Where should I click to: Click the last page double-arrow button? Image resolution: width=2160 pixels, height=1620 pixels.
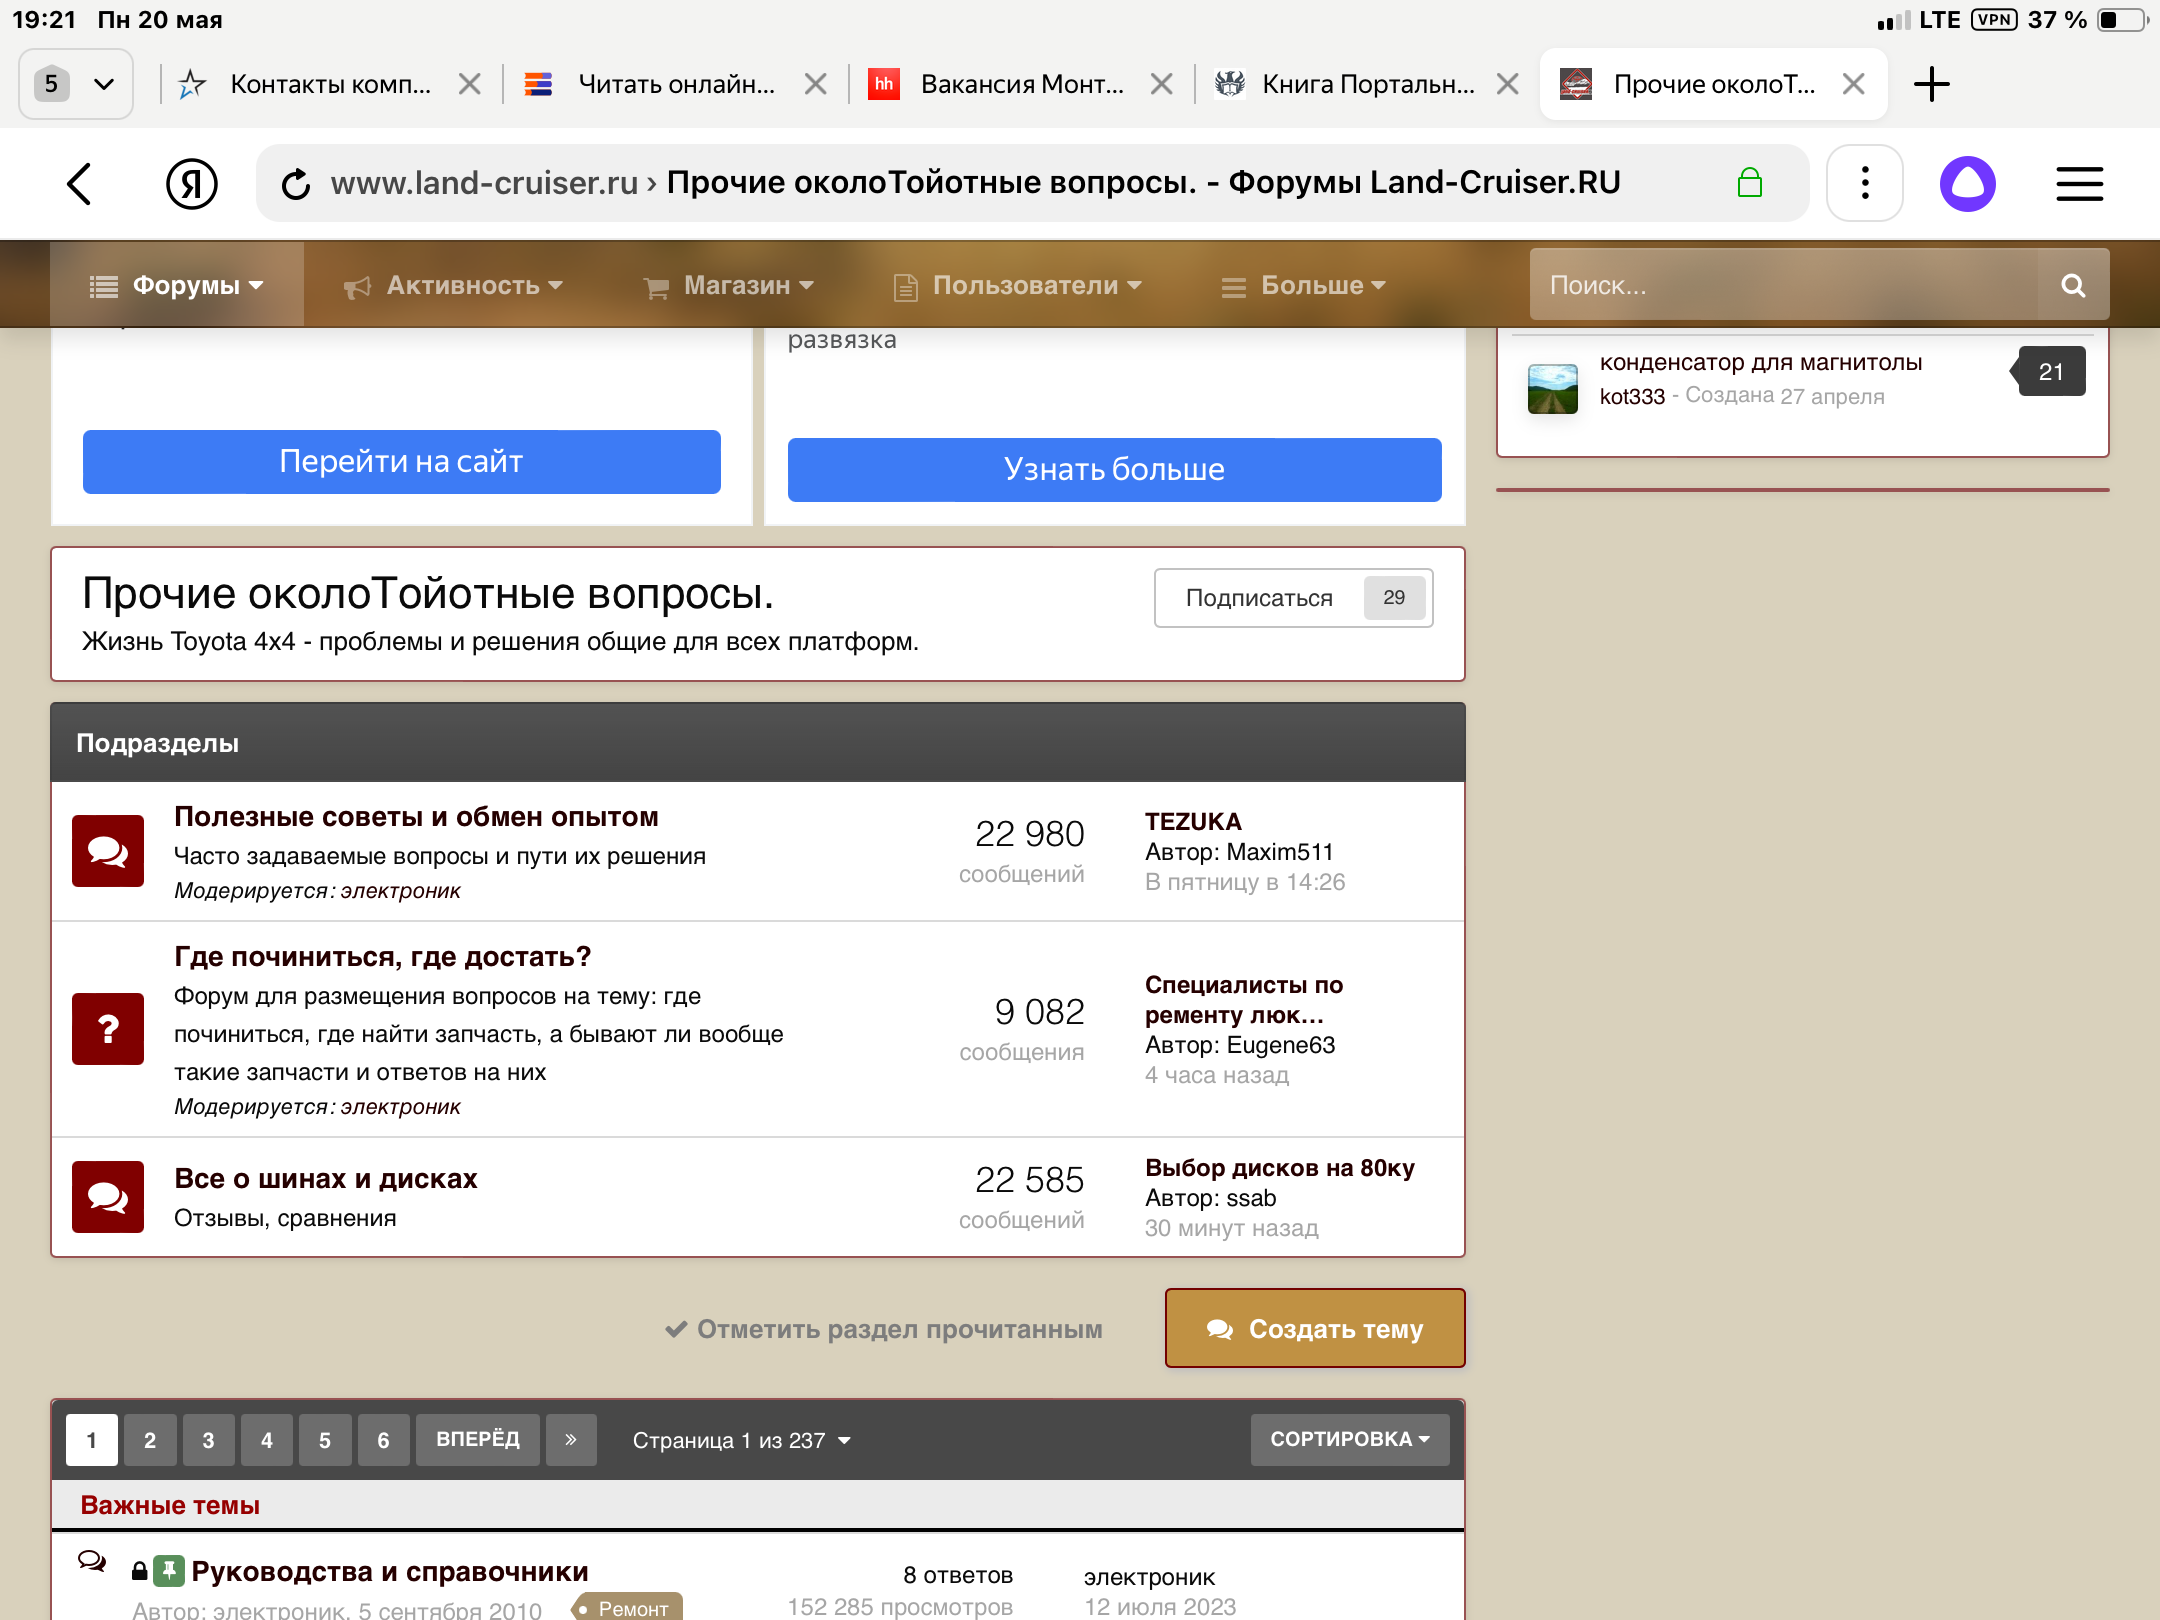[x=571, y=1439]
